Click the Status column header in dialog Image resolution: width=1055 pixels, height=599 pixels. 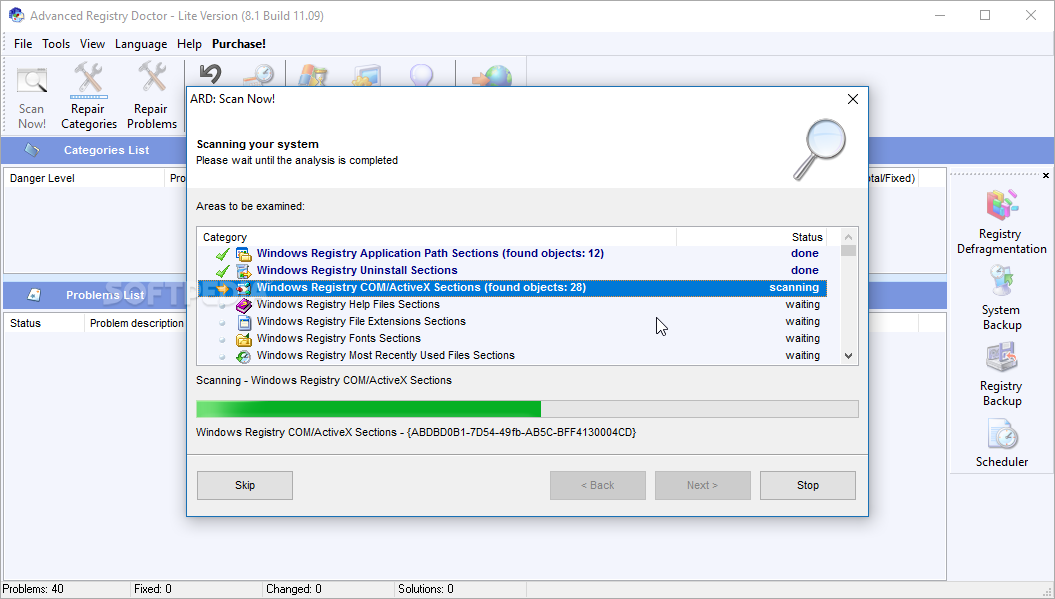point(752,237)
